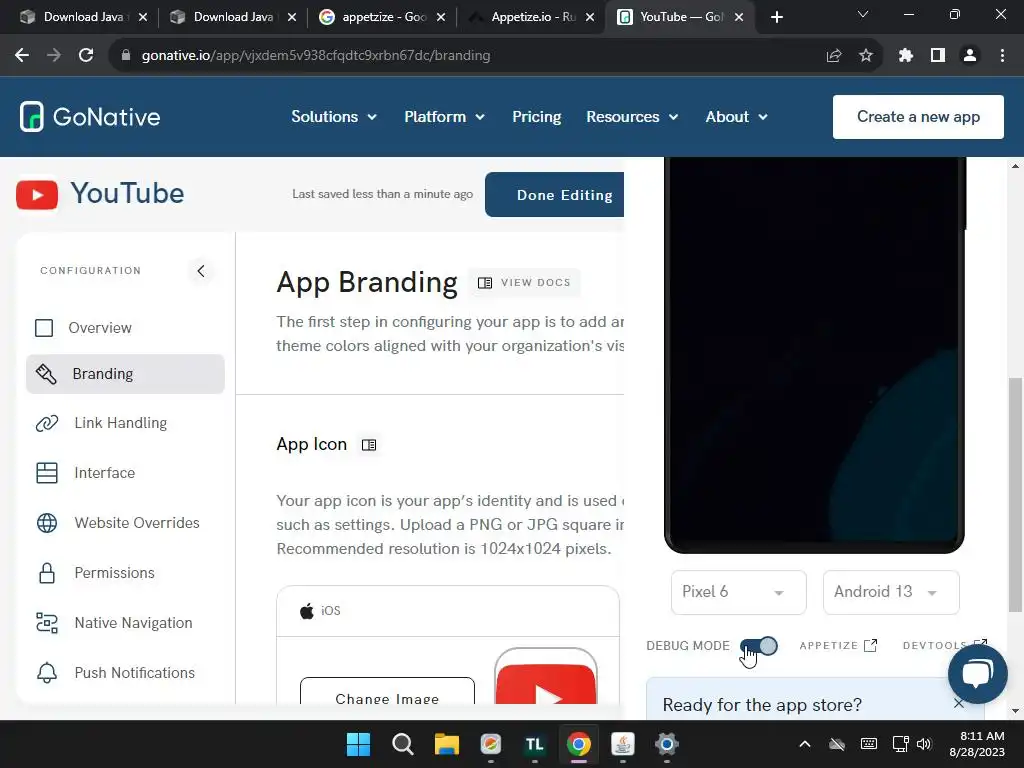
Task: Open Appetize external link
Action: (x=839, y=645)
